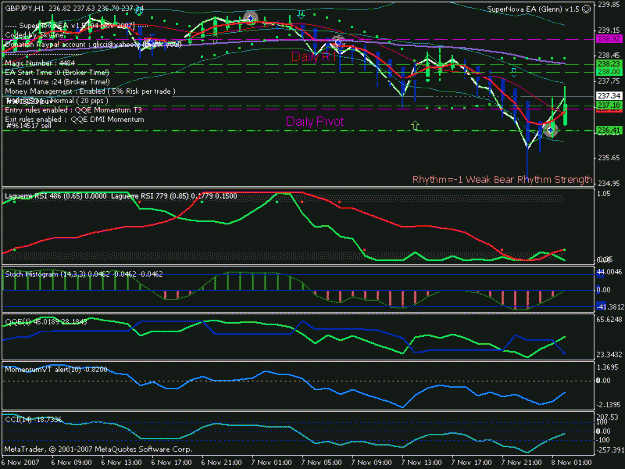Click the Magic Number : 4484 line
This screenshot has width=625, height=469.
40,63
